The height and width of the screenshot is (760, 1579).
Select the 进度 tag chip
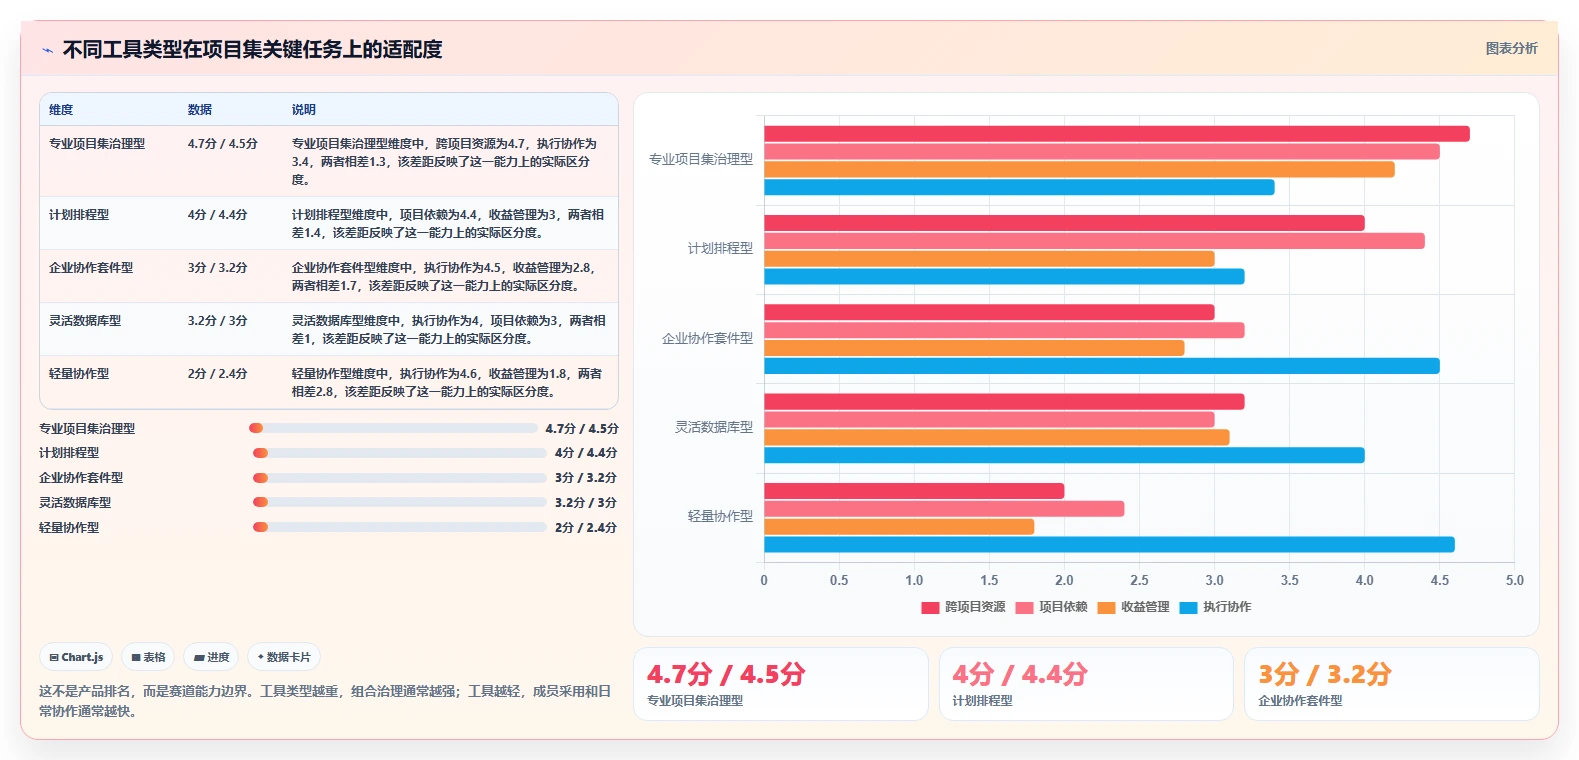point(211,657)
